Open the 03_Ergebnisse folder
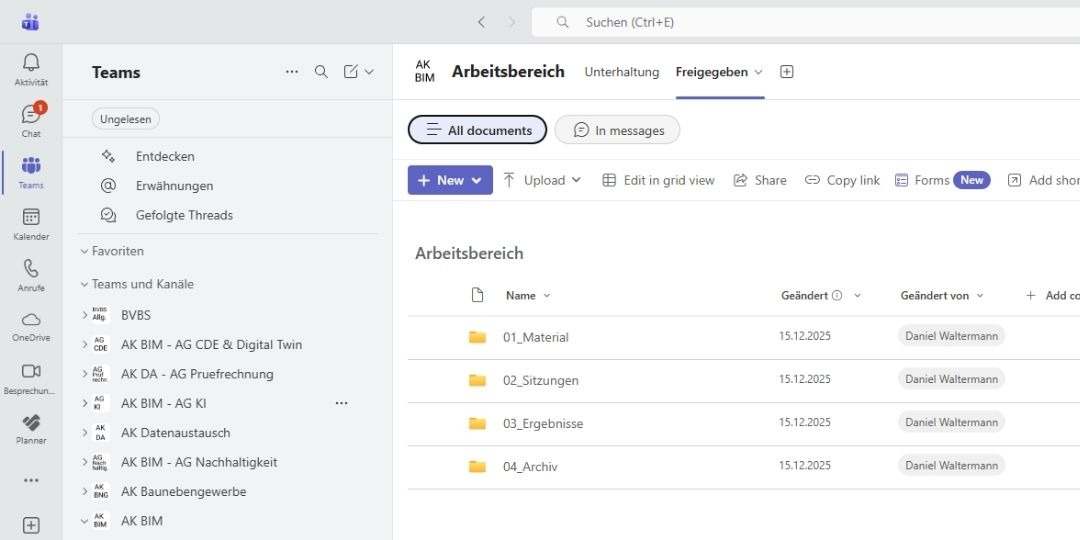The height and width of the screenshot is (540, 1080). point(543,424)
